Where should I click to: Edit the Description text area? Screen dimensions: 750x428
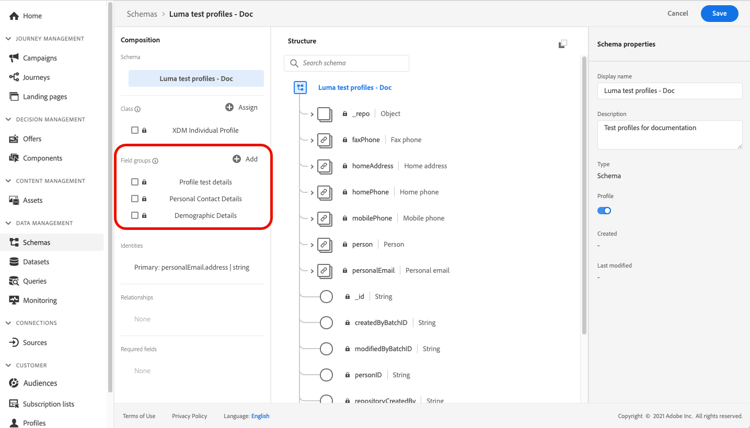(x=669, y=134)
